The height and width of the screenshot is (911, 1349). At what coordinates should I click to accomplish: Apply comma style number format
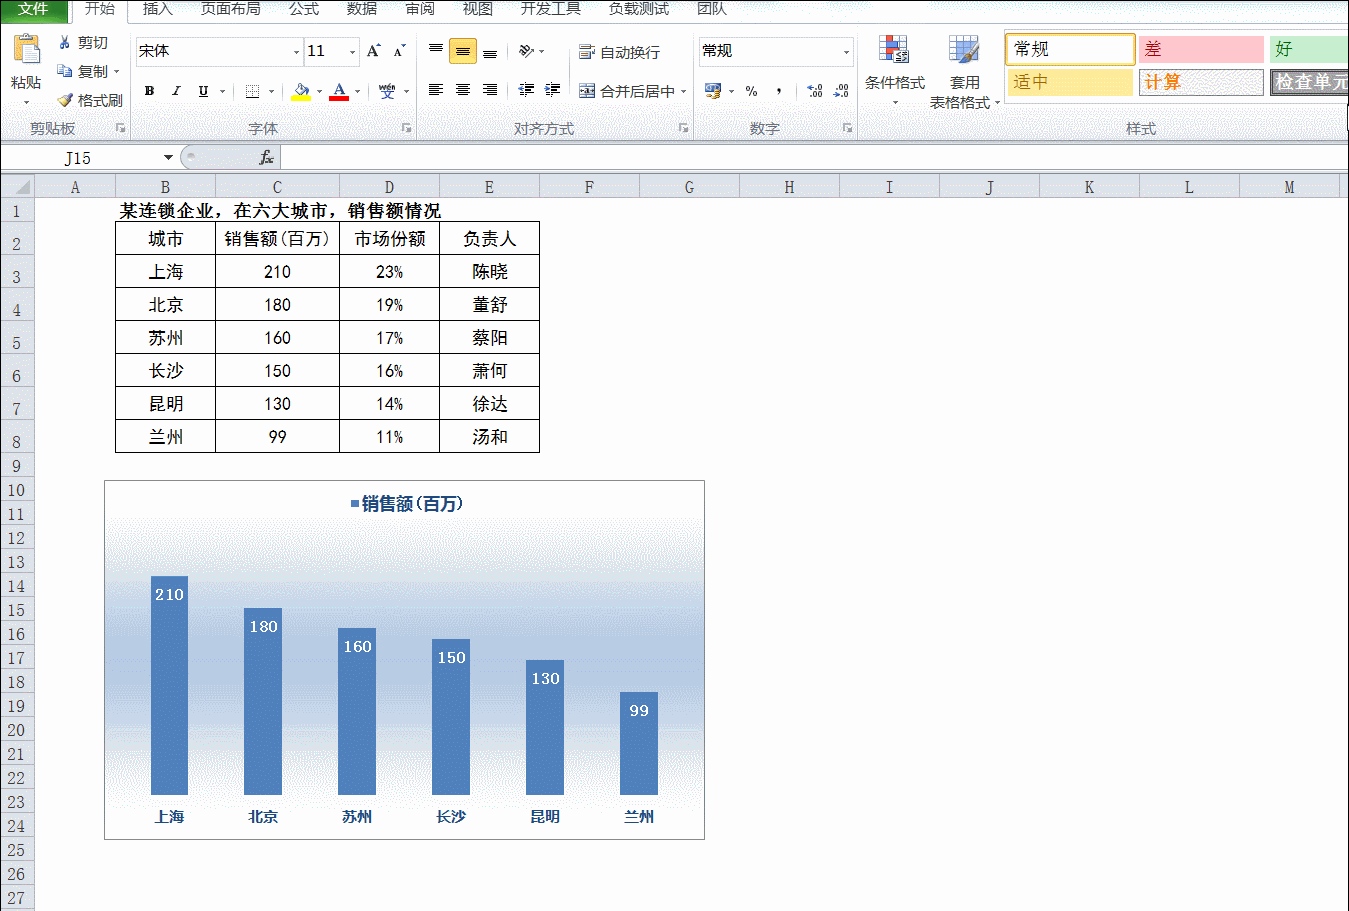[x=778, y=91]
